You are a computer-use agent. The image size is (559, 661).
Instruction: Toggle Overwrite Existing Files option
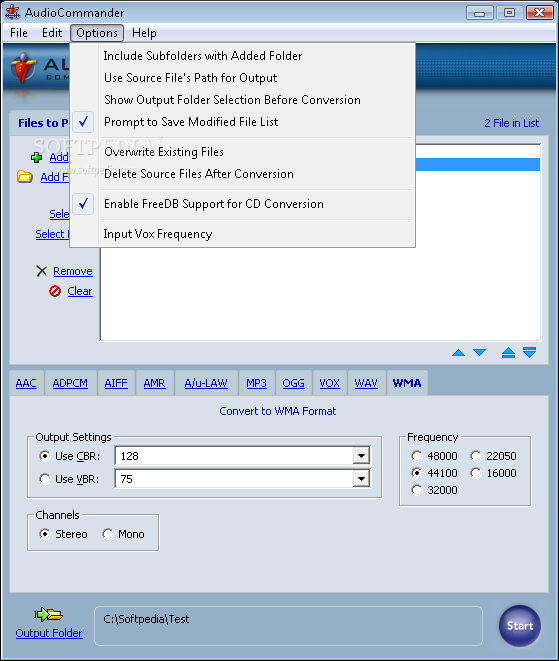[x=242, y=152]
